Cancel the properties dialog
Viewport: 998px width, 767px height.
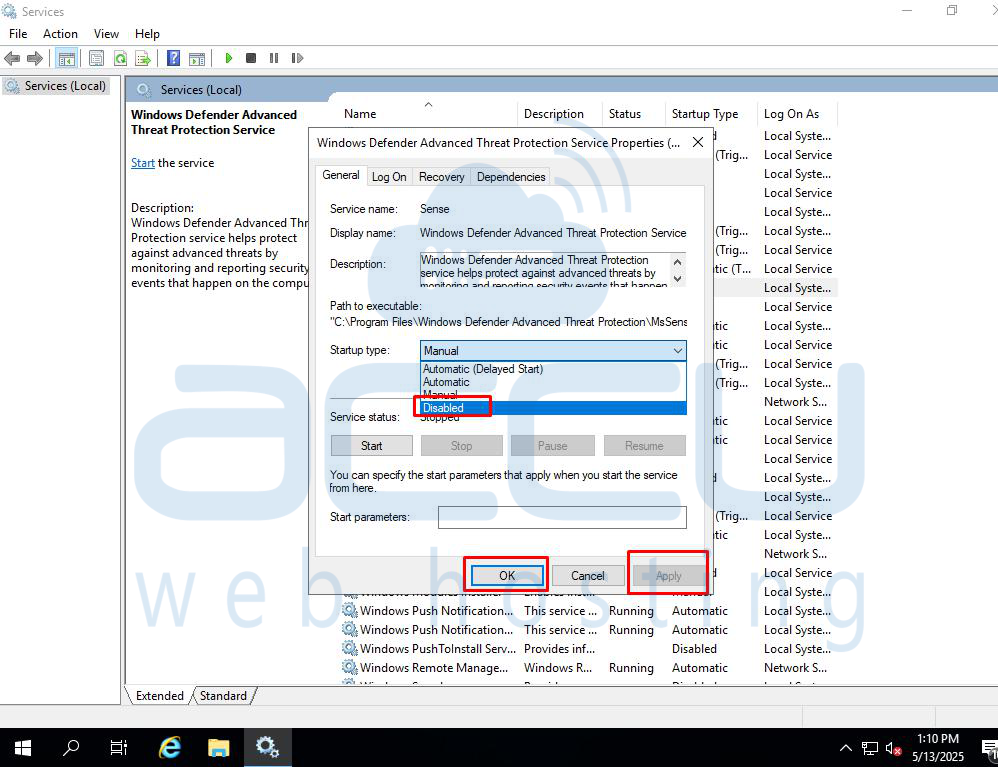587,575
